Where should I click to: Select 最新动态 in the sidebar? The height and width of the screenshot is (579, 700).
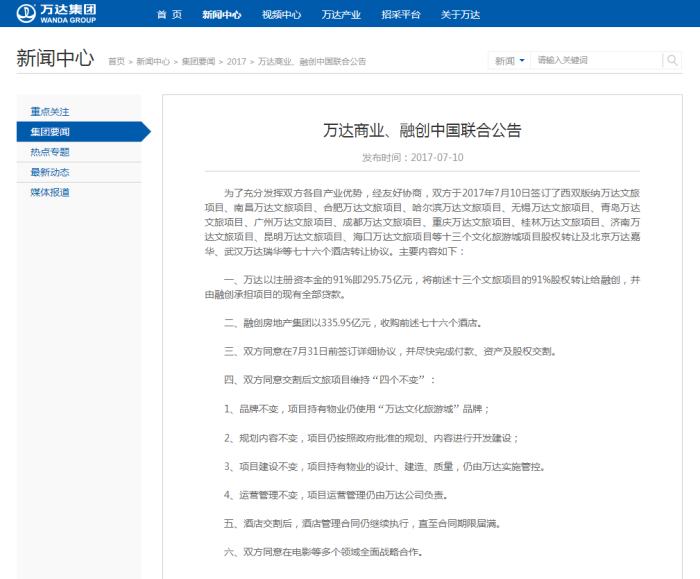[x=50, y=172]
